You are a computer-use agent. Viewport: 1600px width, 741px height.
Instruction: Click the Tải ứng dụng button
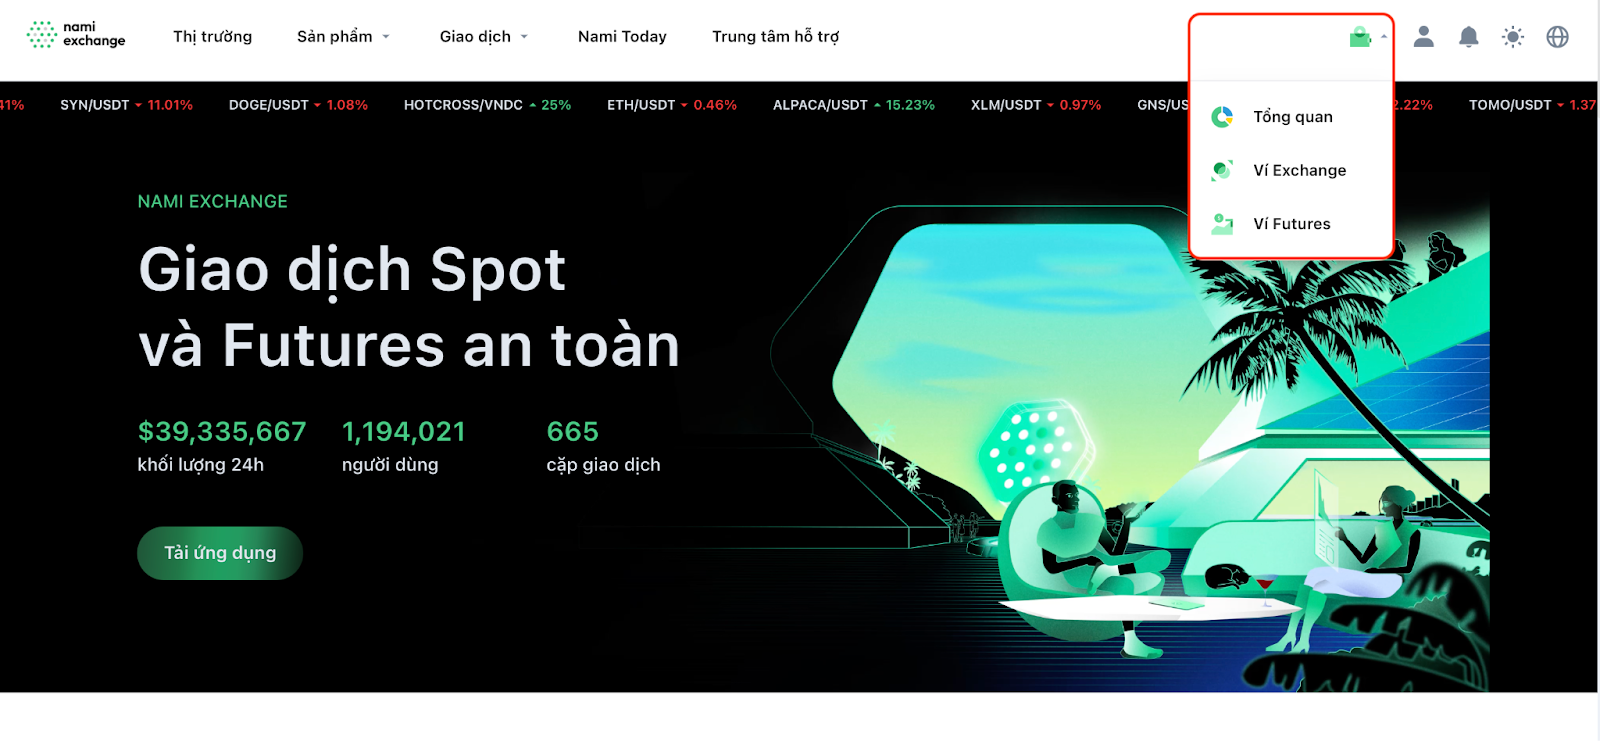pyautogui.click(x=220, y=553)
